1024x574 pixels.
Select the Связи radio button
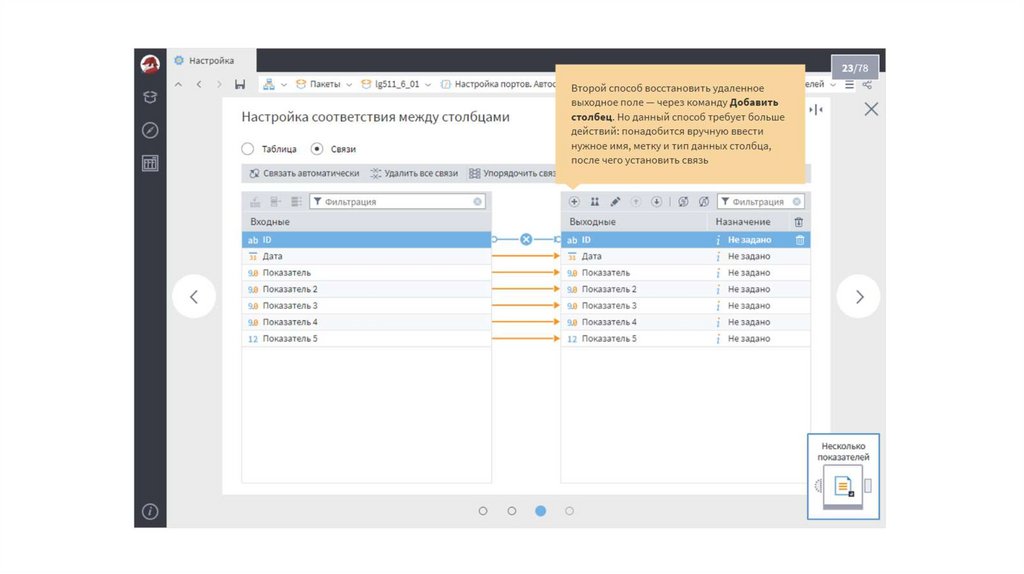pos(317,149)
